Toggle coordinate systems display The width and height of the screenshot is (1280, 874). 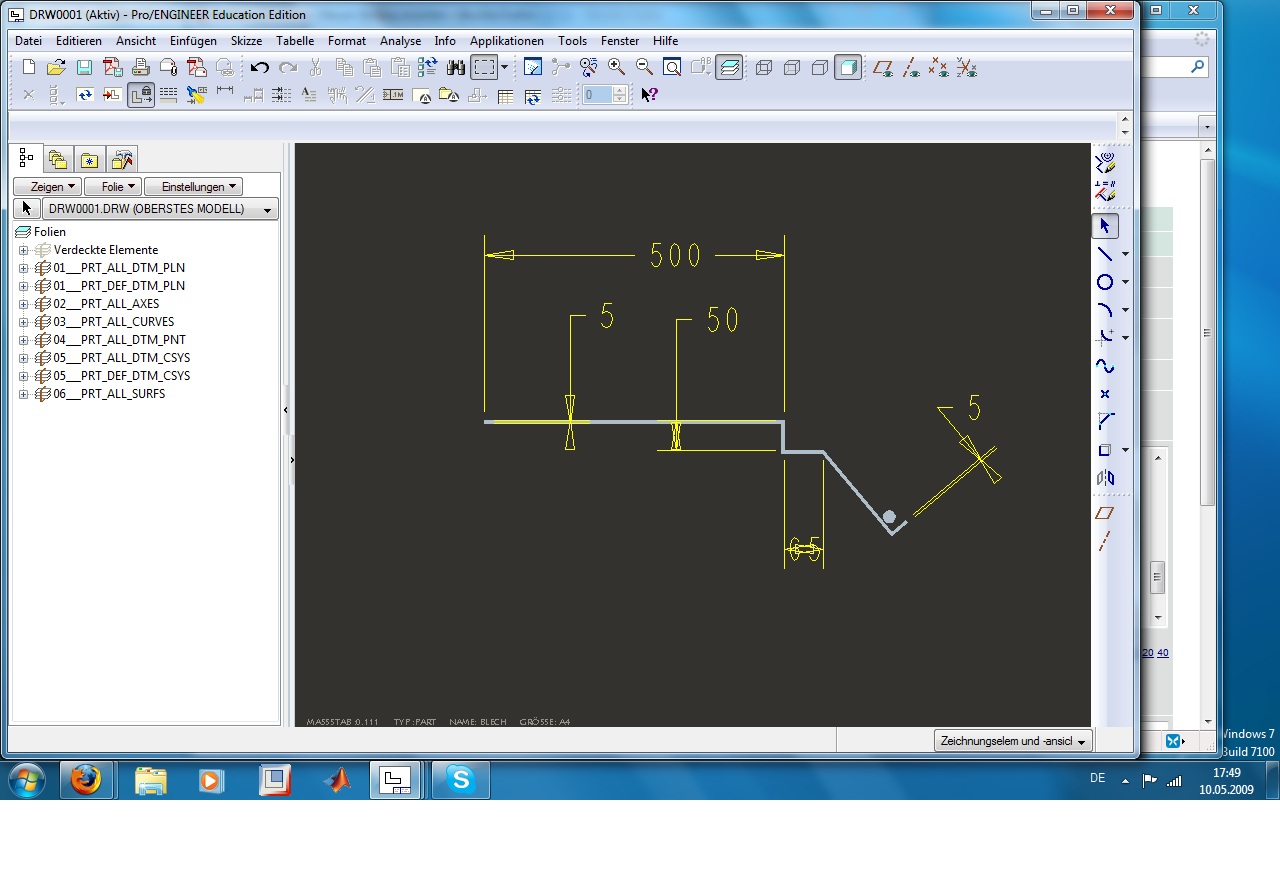coord(966,68)
